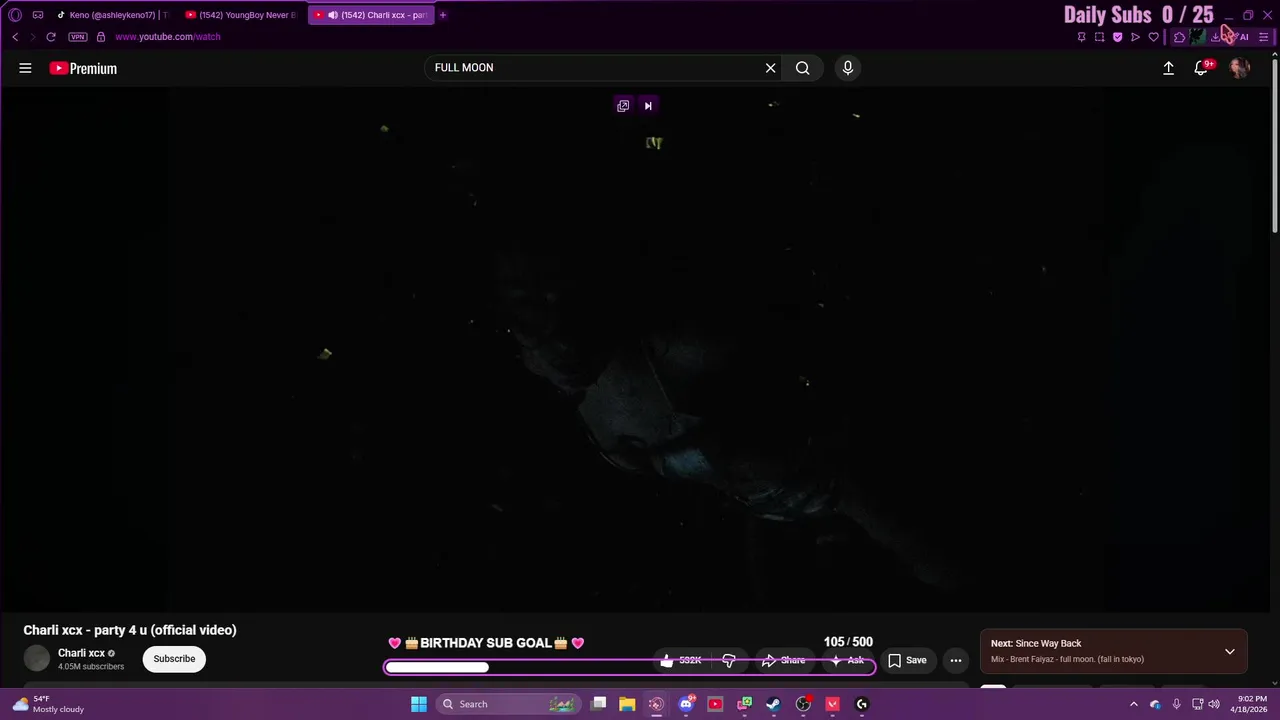Screen dimensions: 1280x720
Task: Open Discord from the taskbar
Action: click(686, 704)
